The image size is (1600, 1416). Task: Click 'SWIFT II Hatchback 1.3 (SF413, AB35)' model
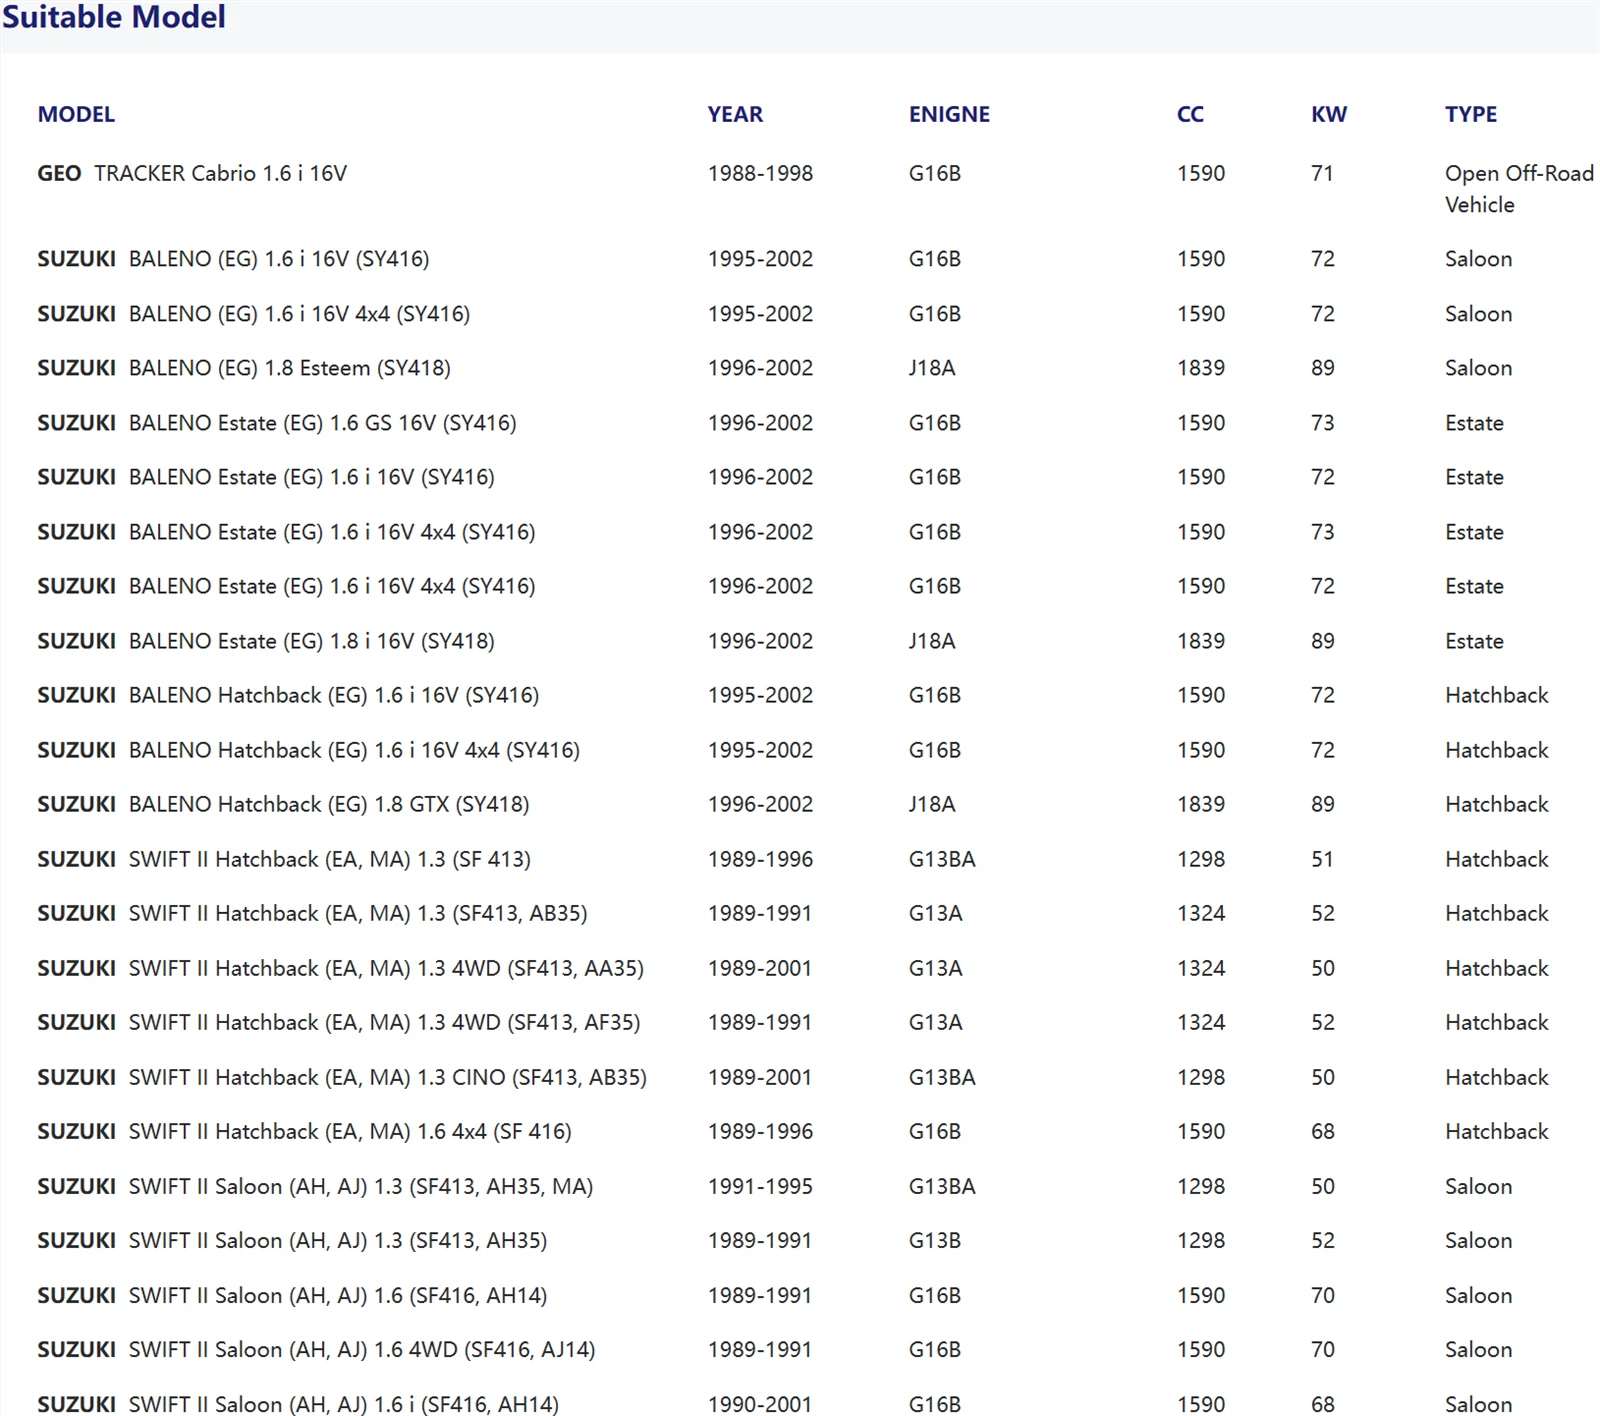(x=358, y=913)
